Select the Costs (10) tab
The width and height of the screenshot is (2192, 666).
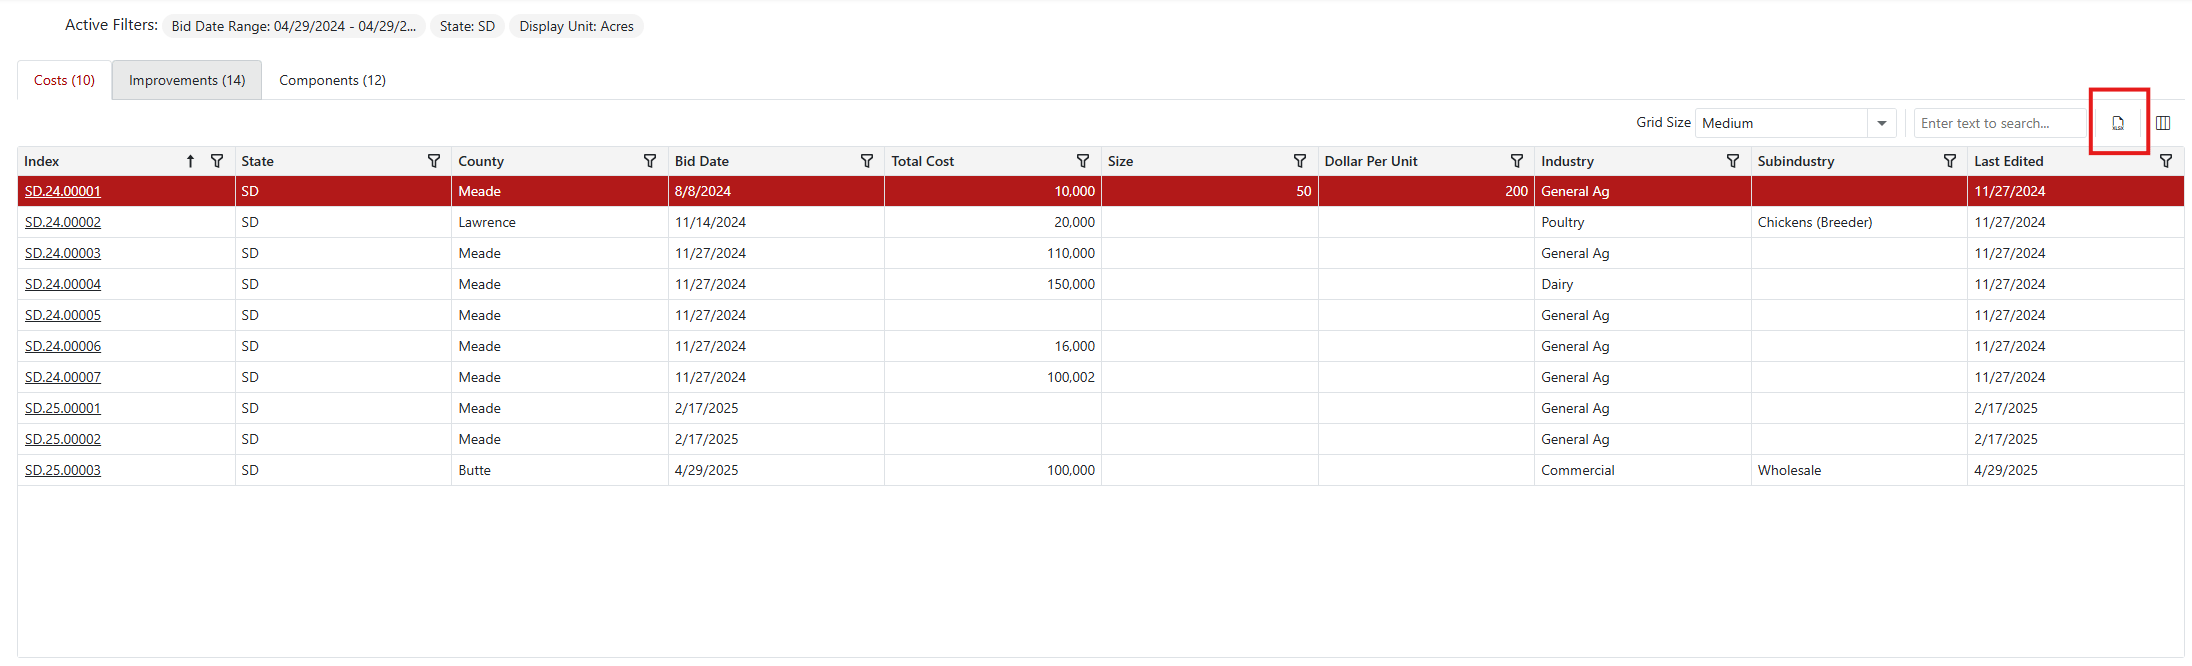click(x=64, y=80)
